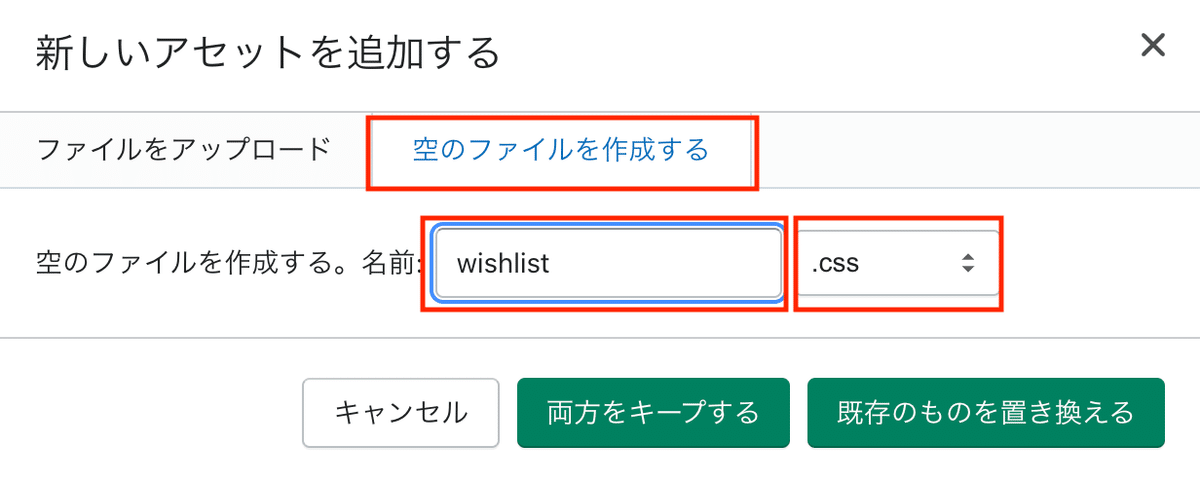This screenshot has width=1200, height=479.
Task: Open the file upload tab
Action: tap(183, 150)
